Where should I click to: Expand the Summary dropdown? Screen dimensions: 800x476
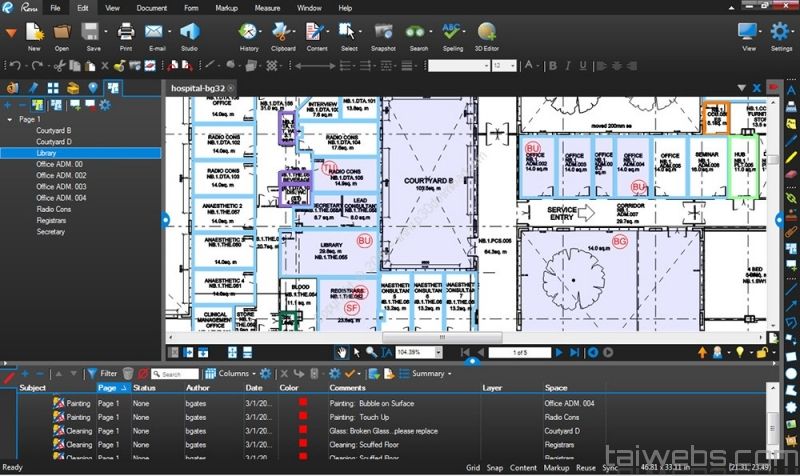pos(431,374)
